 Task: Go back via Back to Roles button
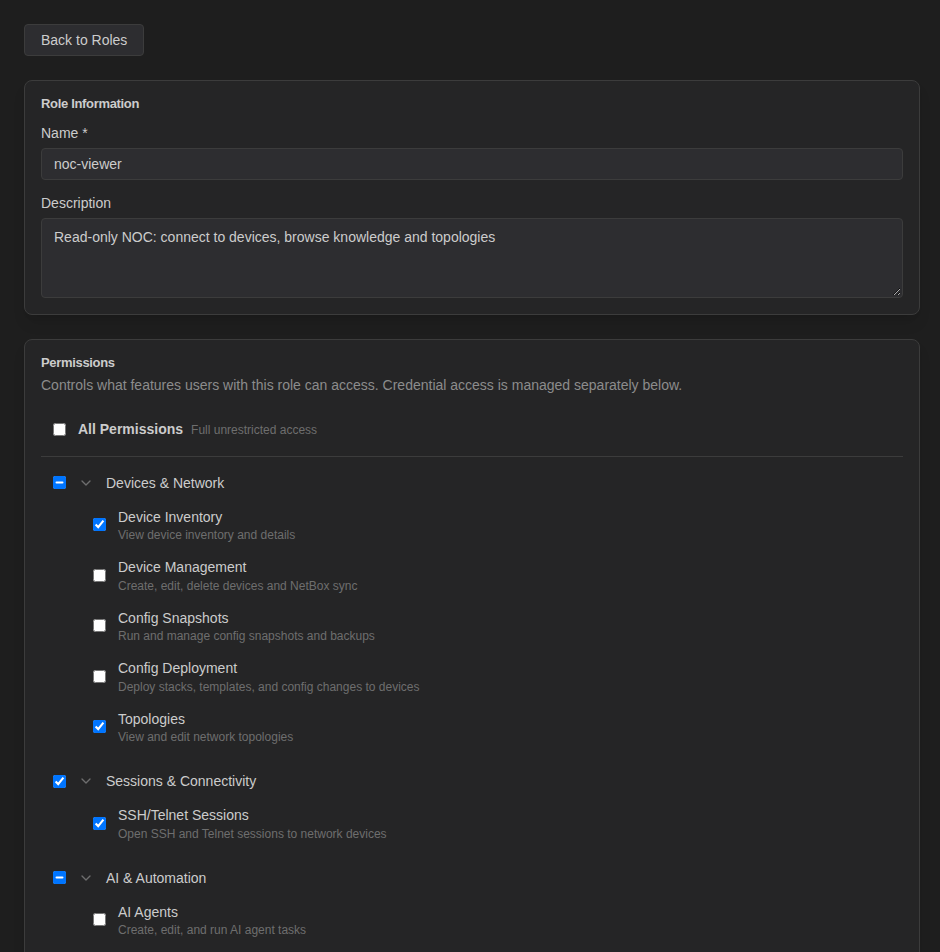click(x=84, y=40)
